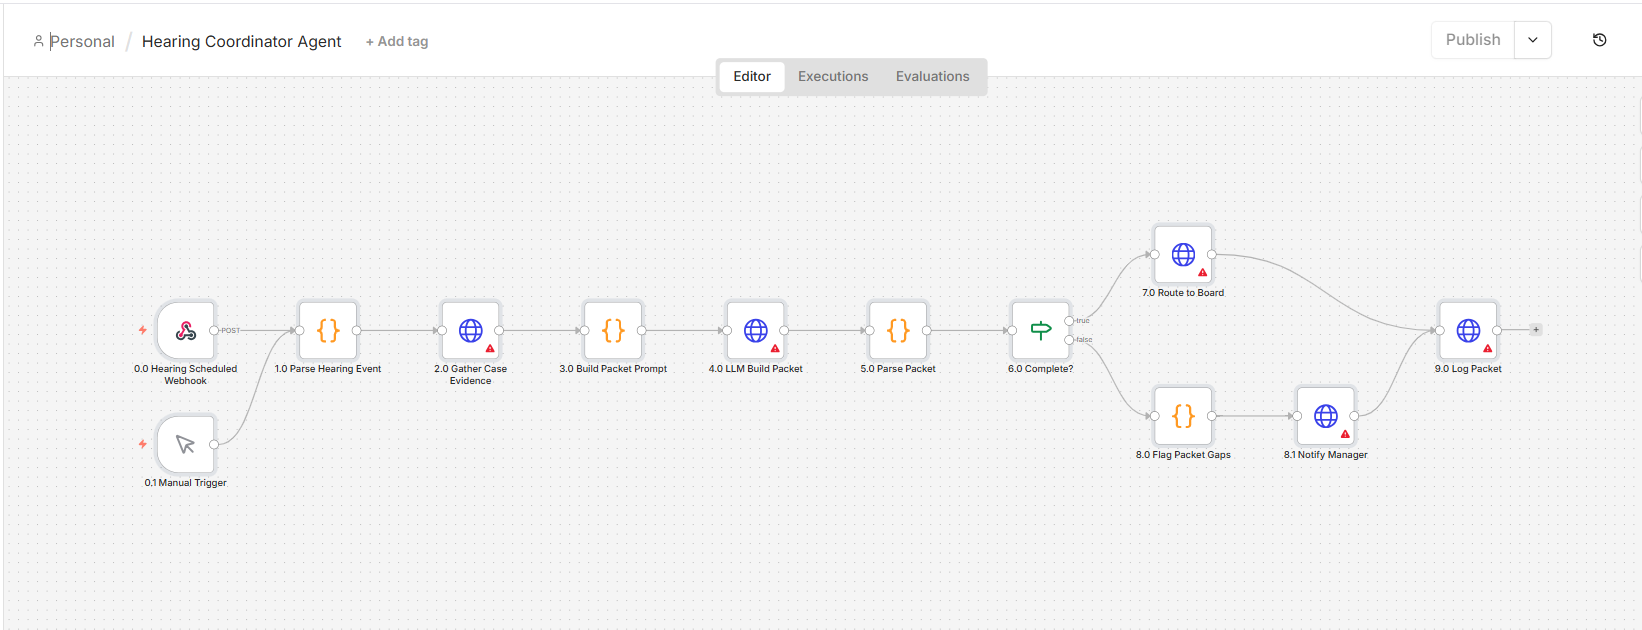1642x630 pixels.
Task: Publish the workflow
Action: (1473, 40)
